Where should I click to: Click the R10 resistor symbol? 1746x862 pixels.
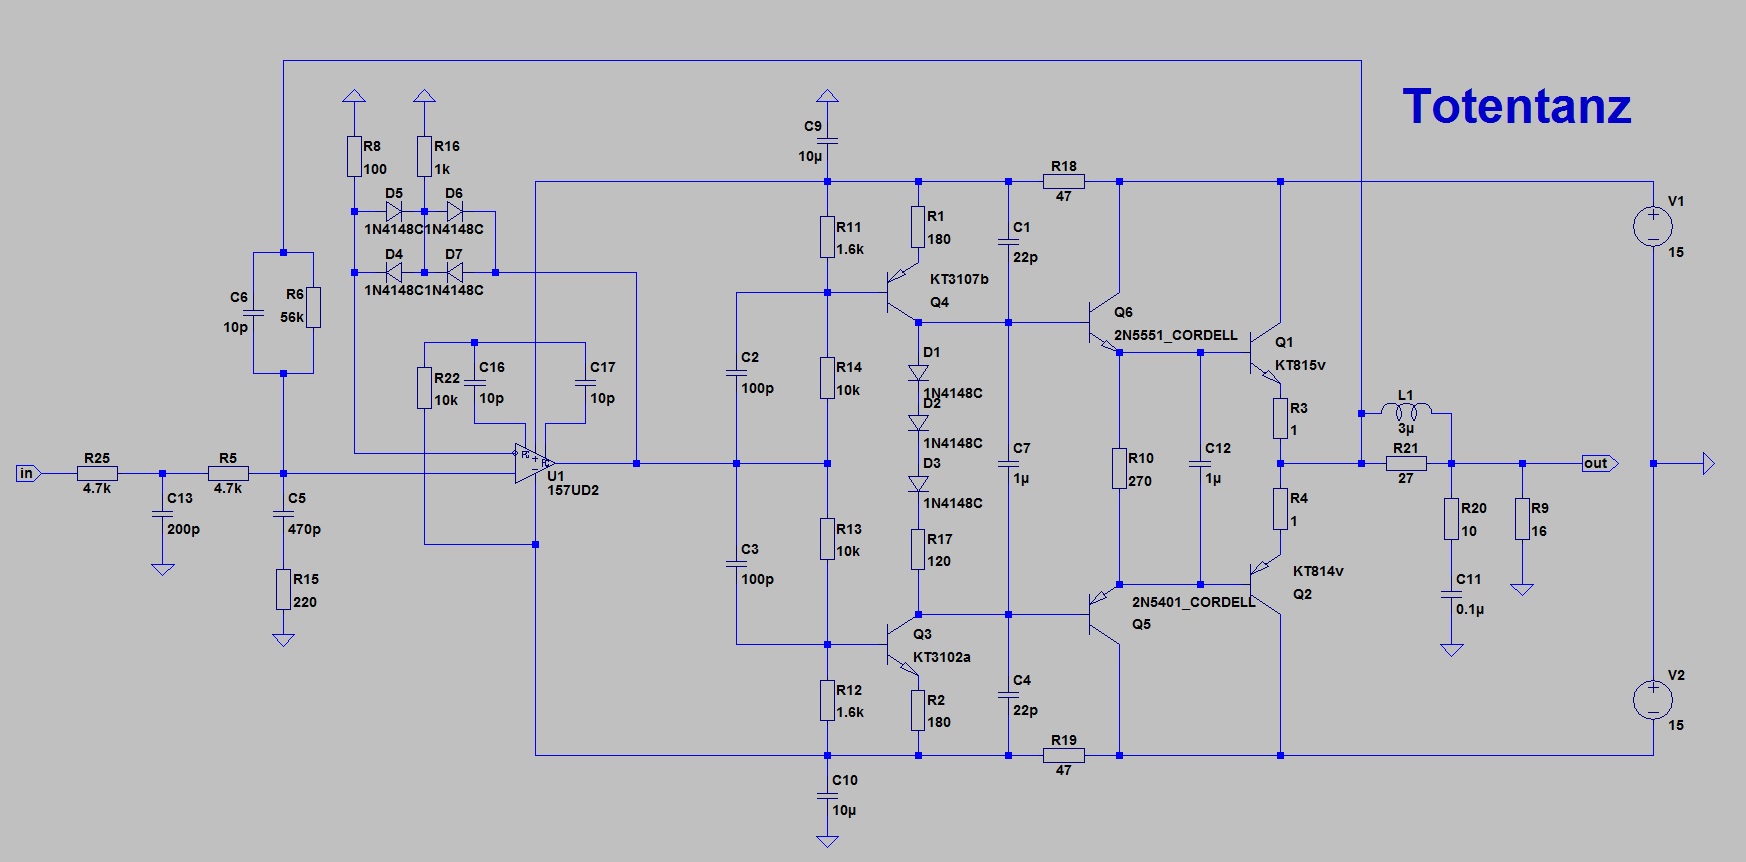click(x=1119, y=468)
